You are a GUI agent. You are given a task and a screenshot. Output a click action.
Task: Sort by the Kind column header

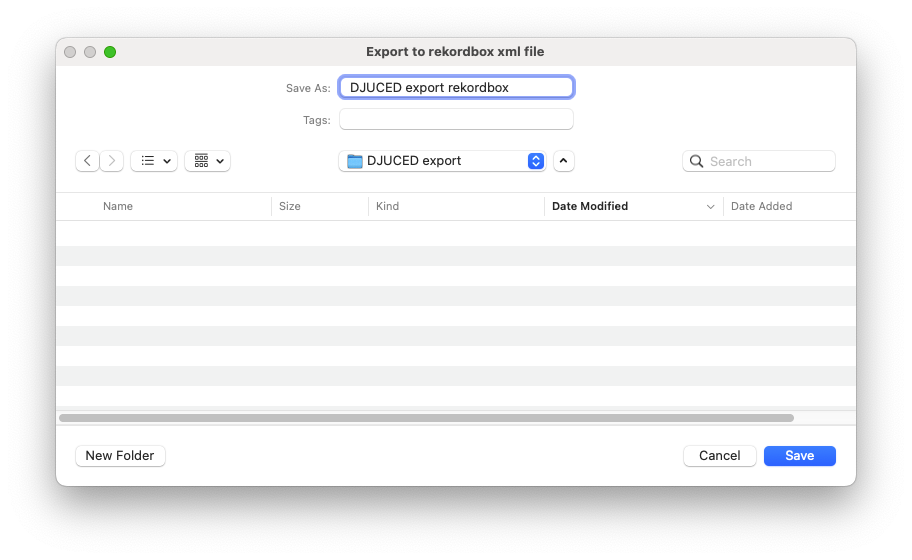(387, 206)
